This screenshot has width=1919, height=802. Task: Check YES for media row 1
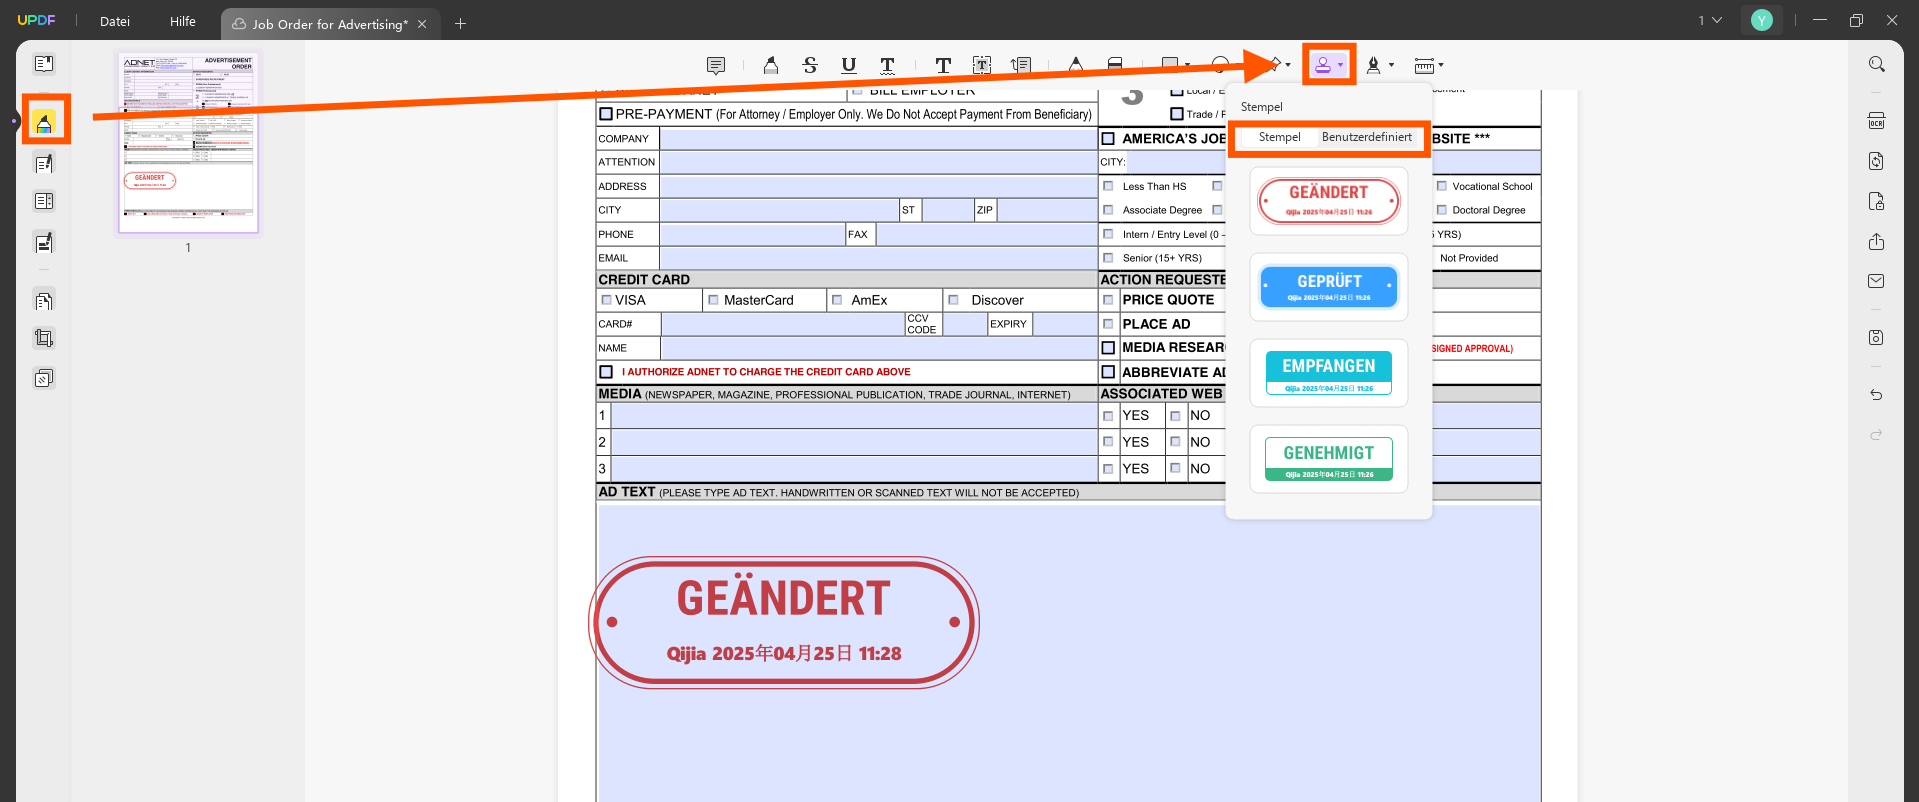coord(1108,416)
